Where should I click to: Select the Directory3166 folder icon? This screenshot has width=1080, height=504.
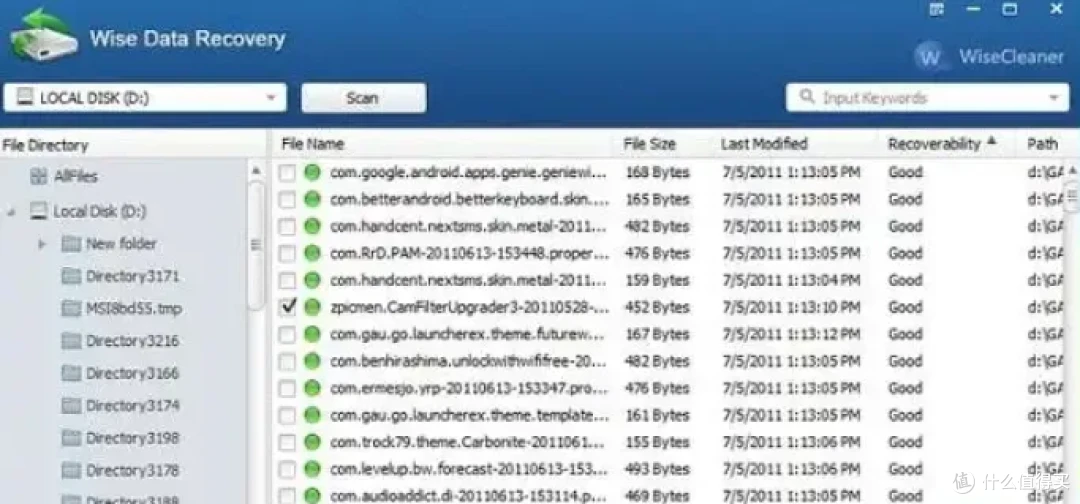tap(71, 373)
